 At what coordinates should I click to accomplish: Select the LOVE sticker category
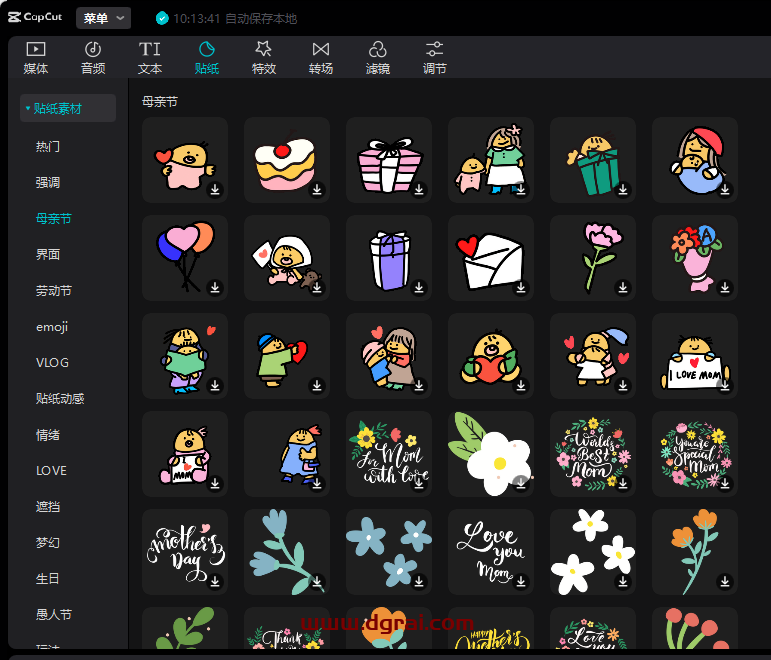click(52, 471)
